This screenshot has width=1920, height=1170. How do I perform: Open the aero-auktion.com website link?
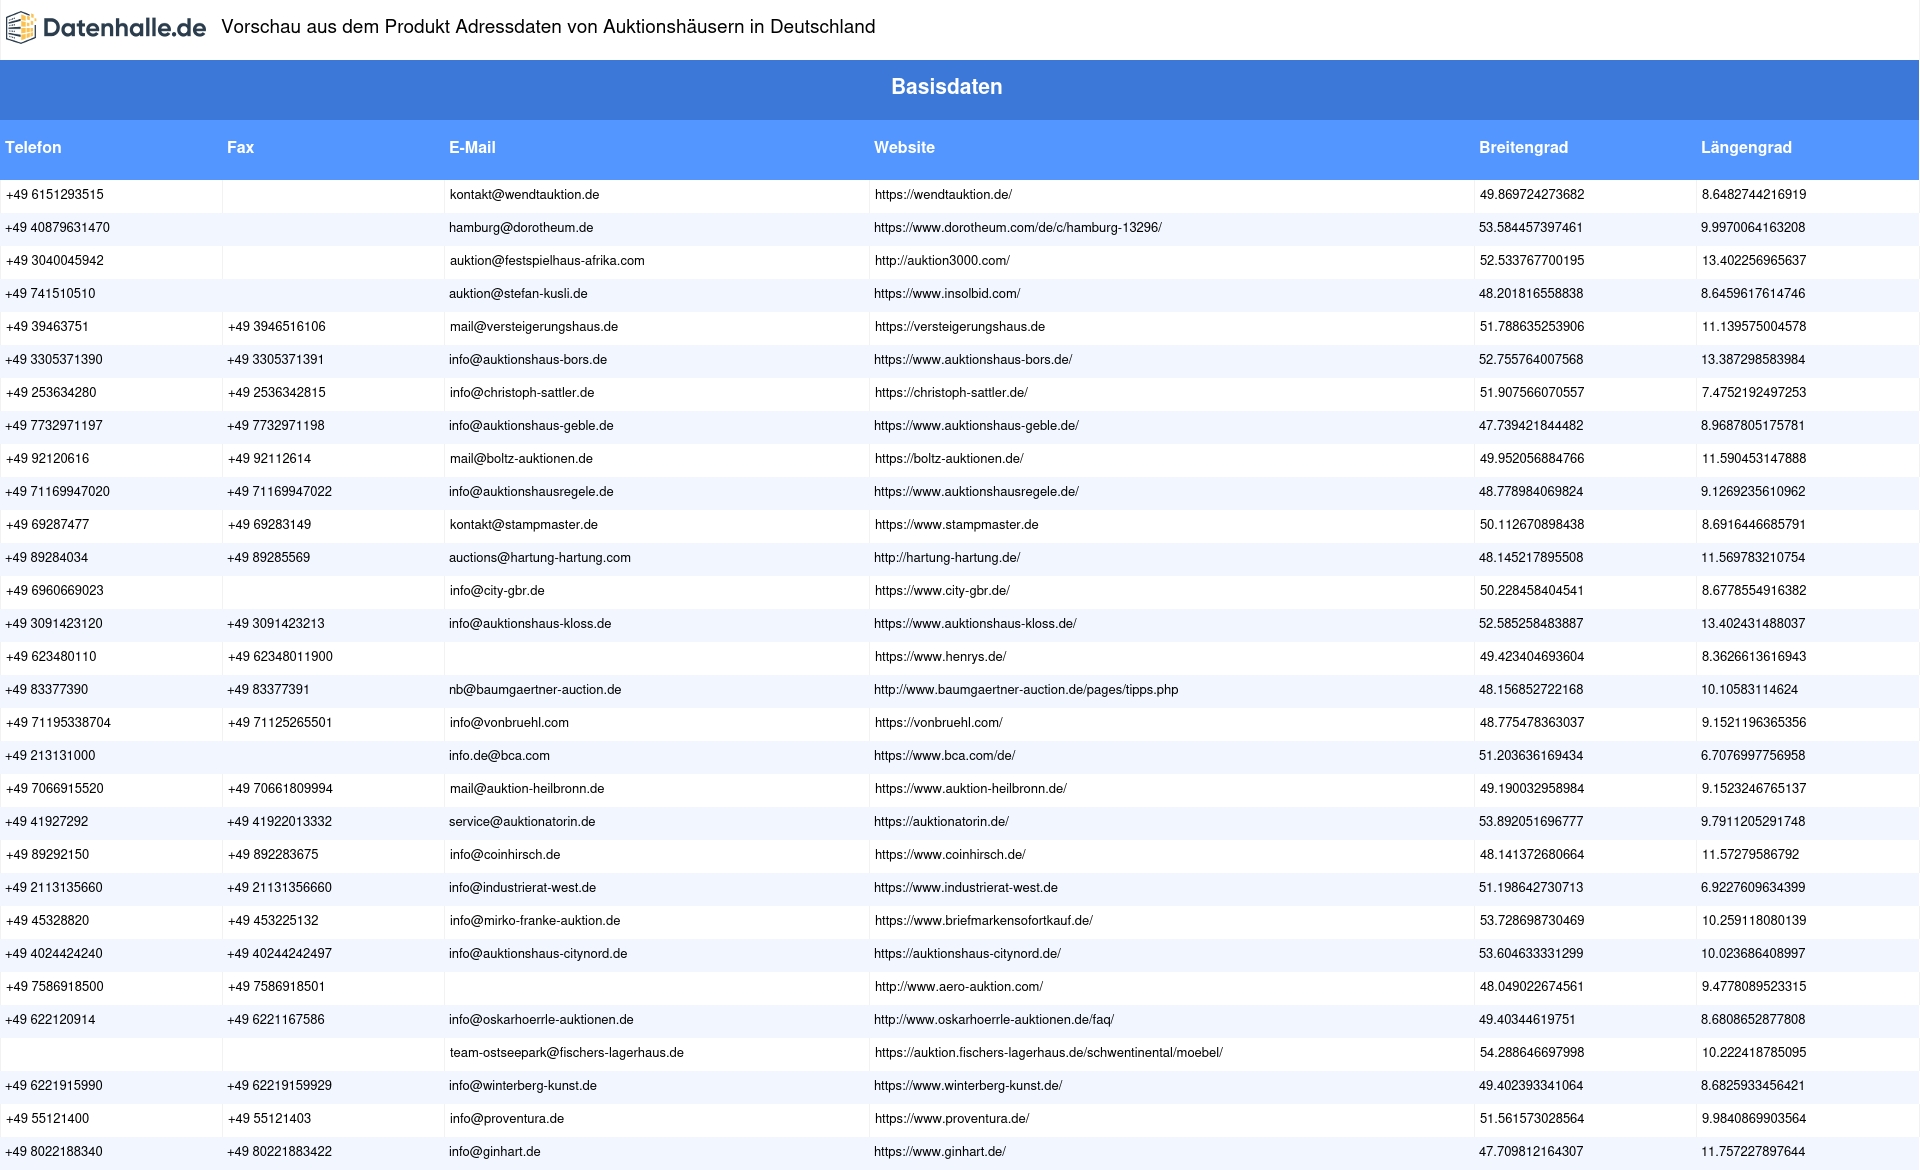tap(959, 987)
